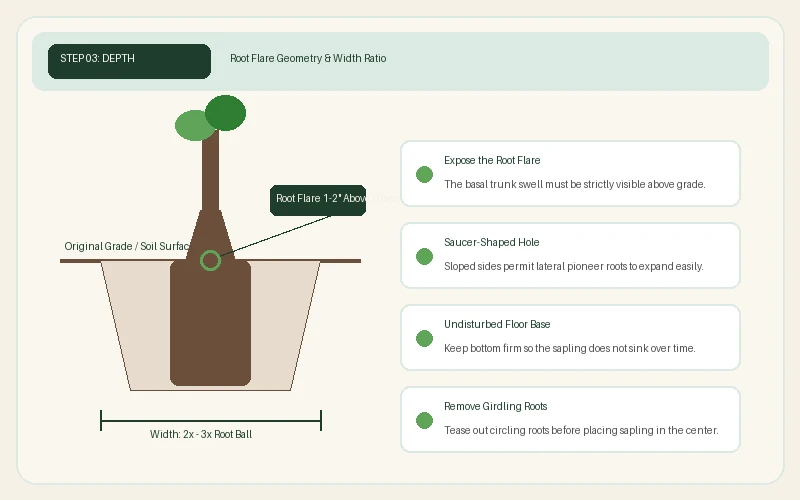The image size is (800, 500).
Task: Click the STEP 03: DEPTH badge
Action: pos(129,61)
